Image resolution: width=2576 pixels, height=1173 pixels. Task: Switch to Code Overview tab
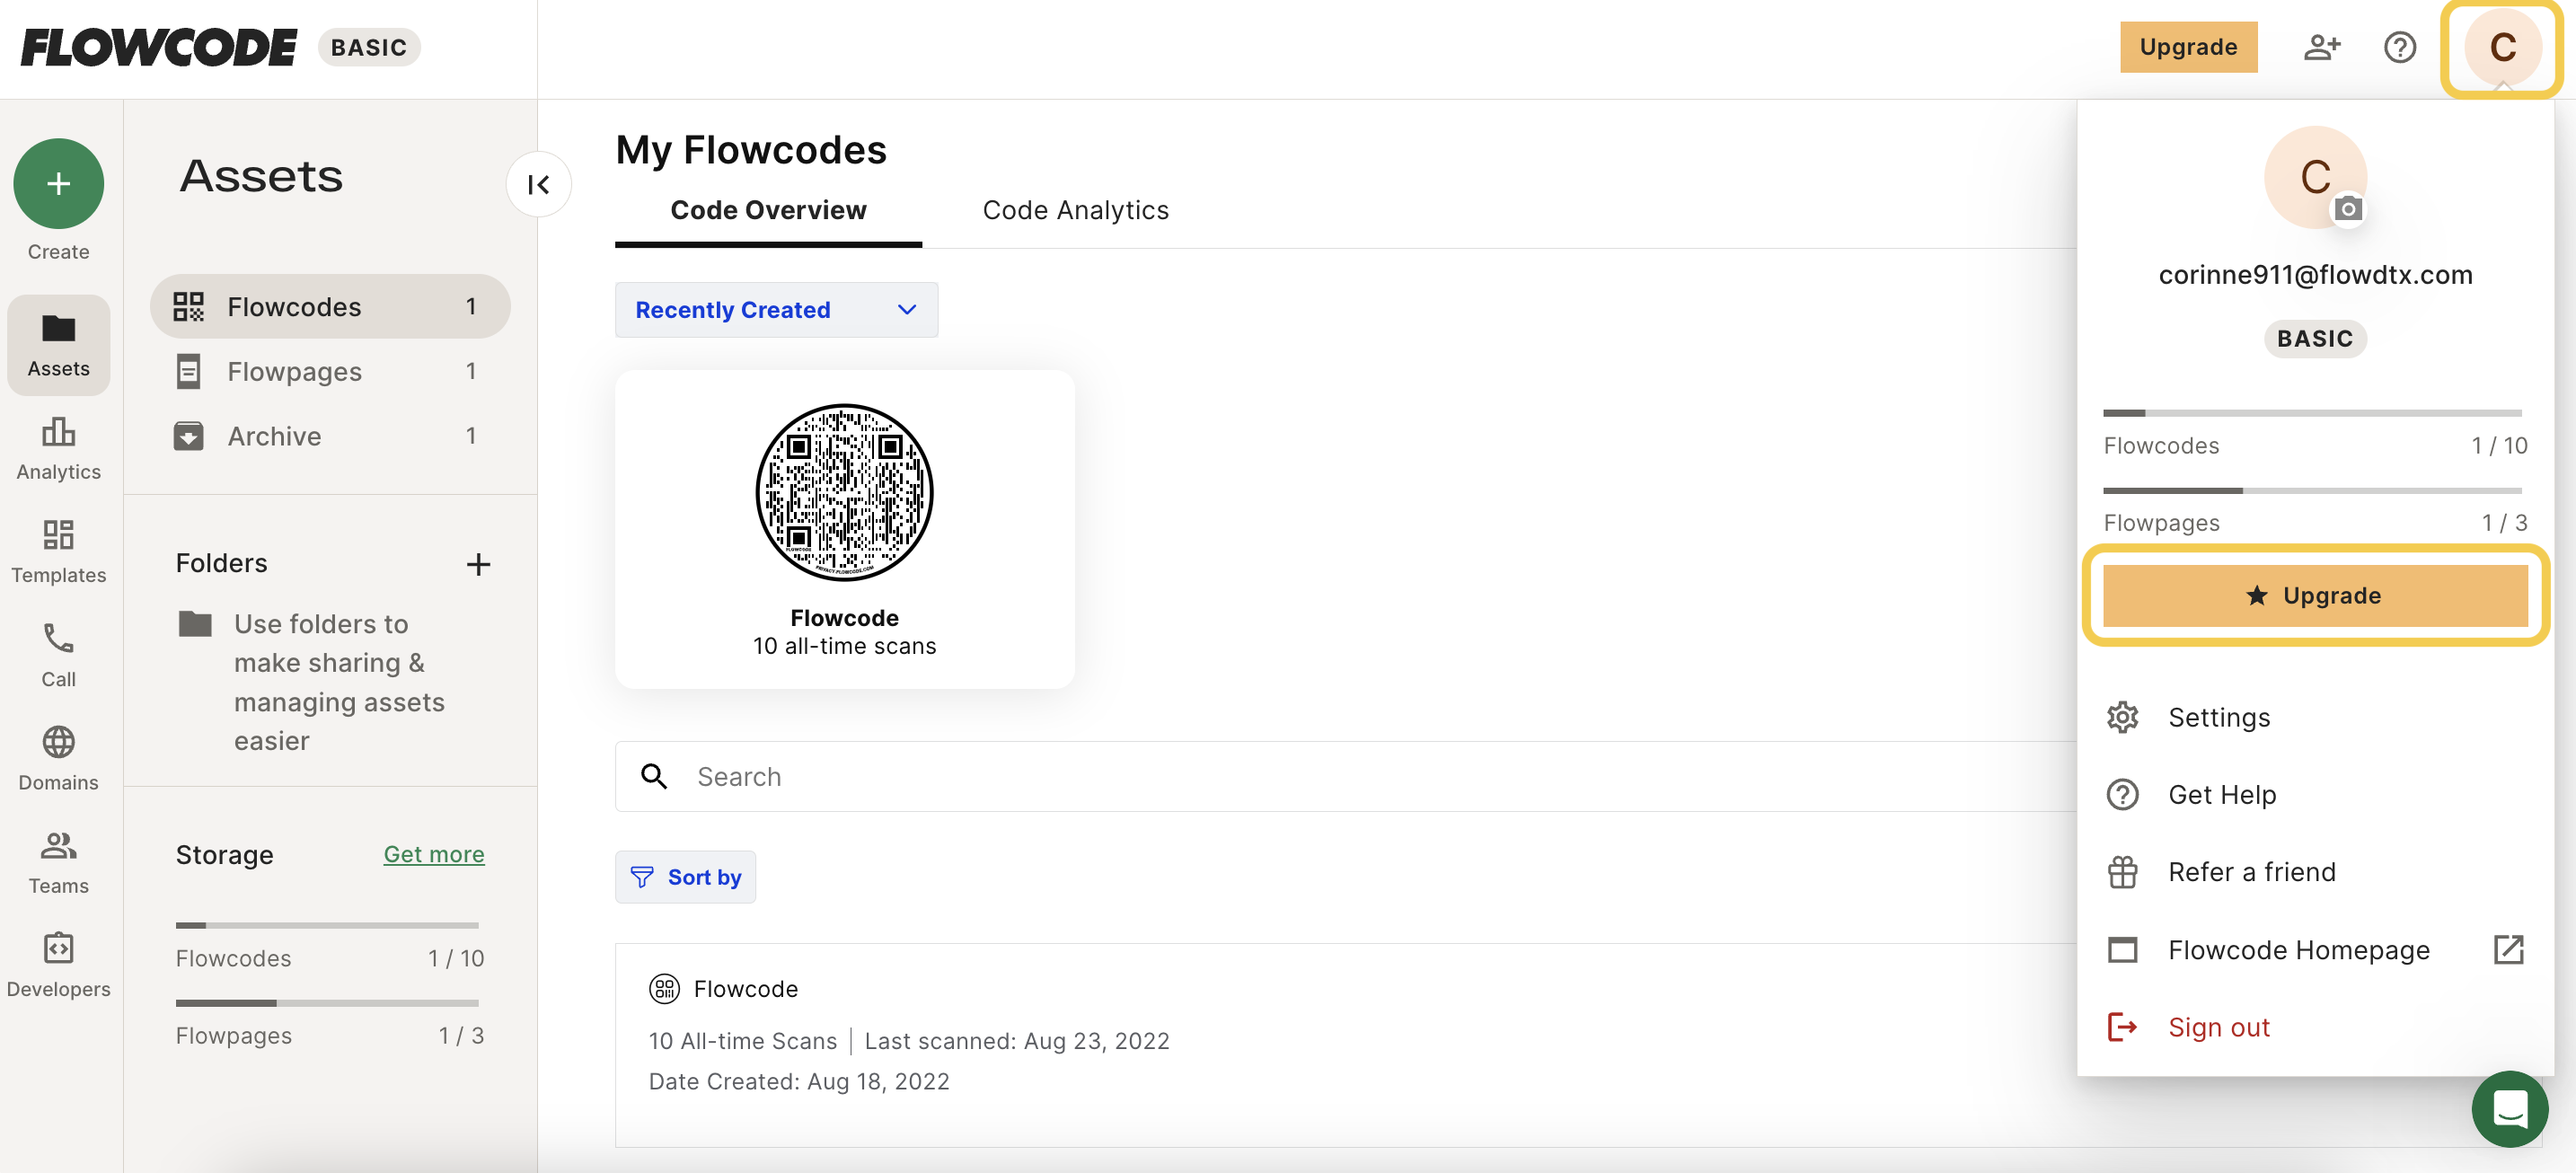coord(768,210)
